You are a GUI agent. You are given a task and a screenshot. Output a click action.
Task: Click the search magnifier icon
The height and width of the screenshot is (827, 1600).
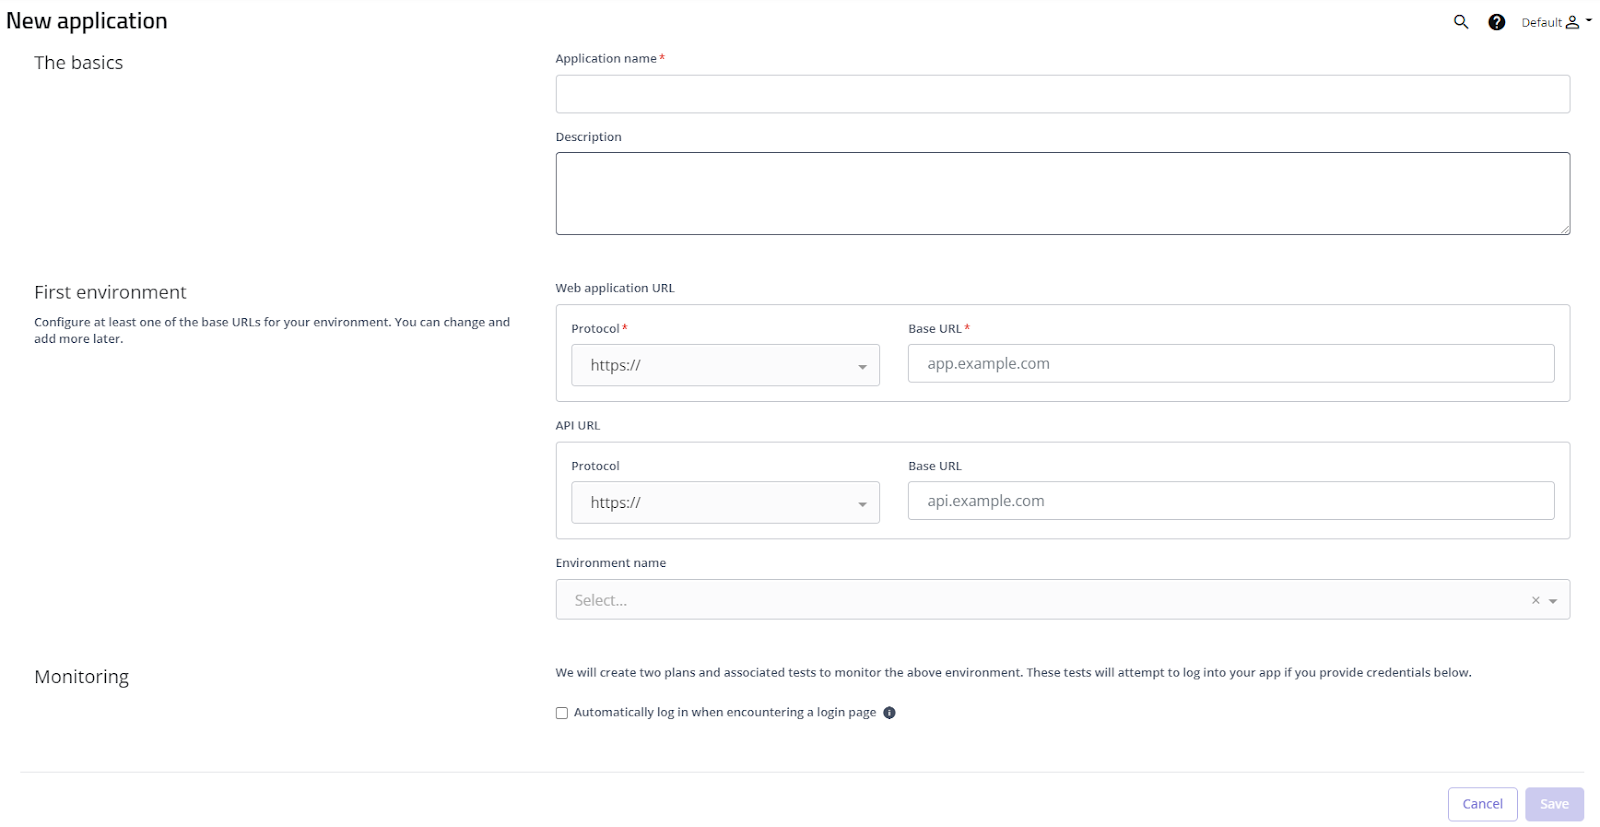[1461, 22]
